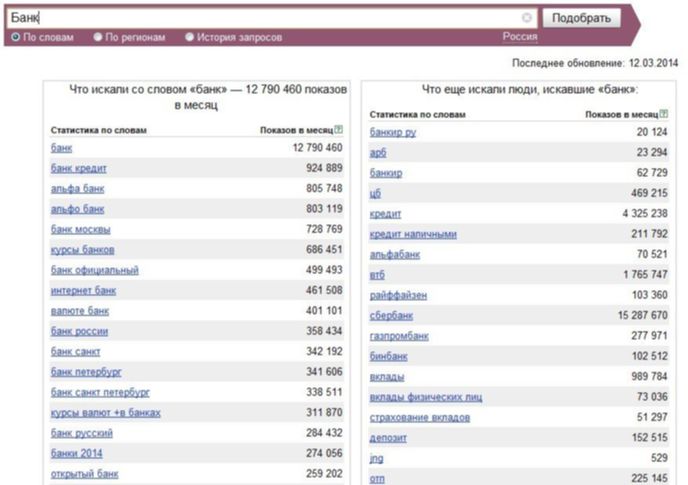Click the value '1 765 747' for втб
The height and width of the screenshot is (485, 688).
(x=645, y=274)
